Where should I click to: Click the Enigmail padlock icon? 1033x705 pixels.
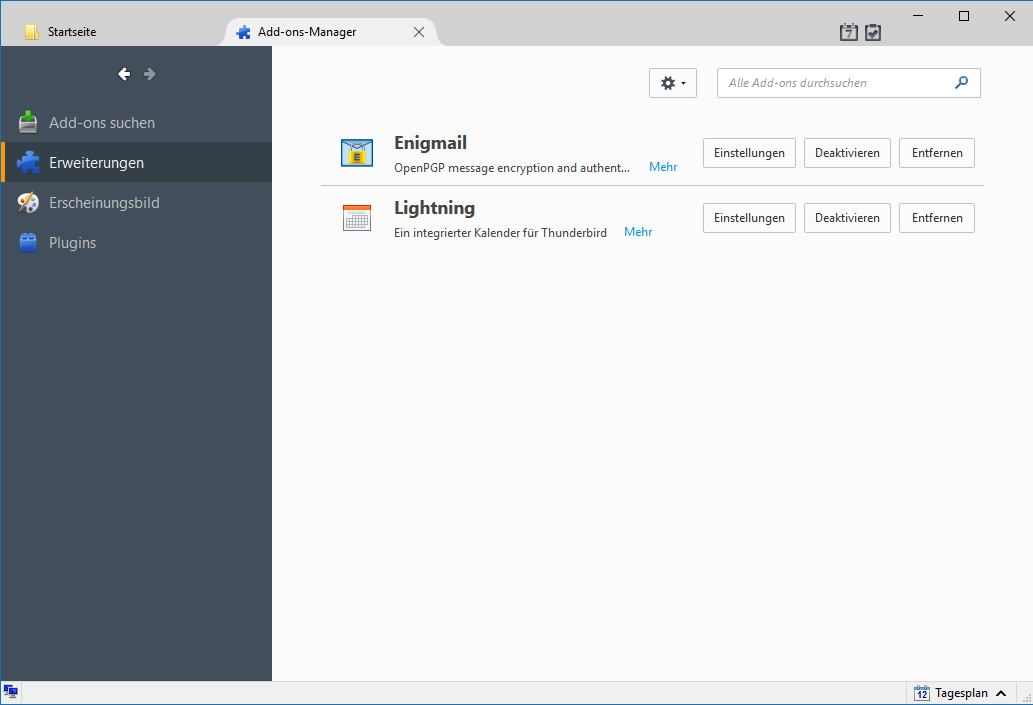357,153
